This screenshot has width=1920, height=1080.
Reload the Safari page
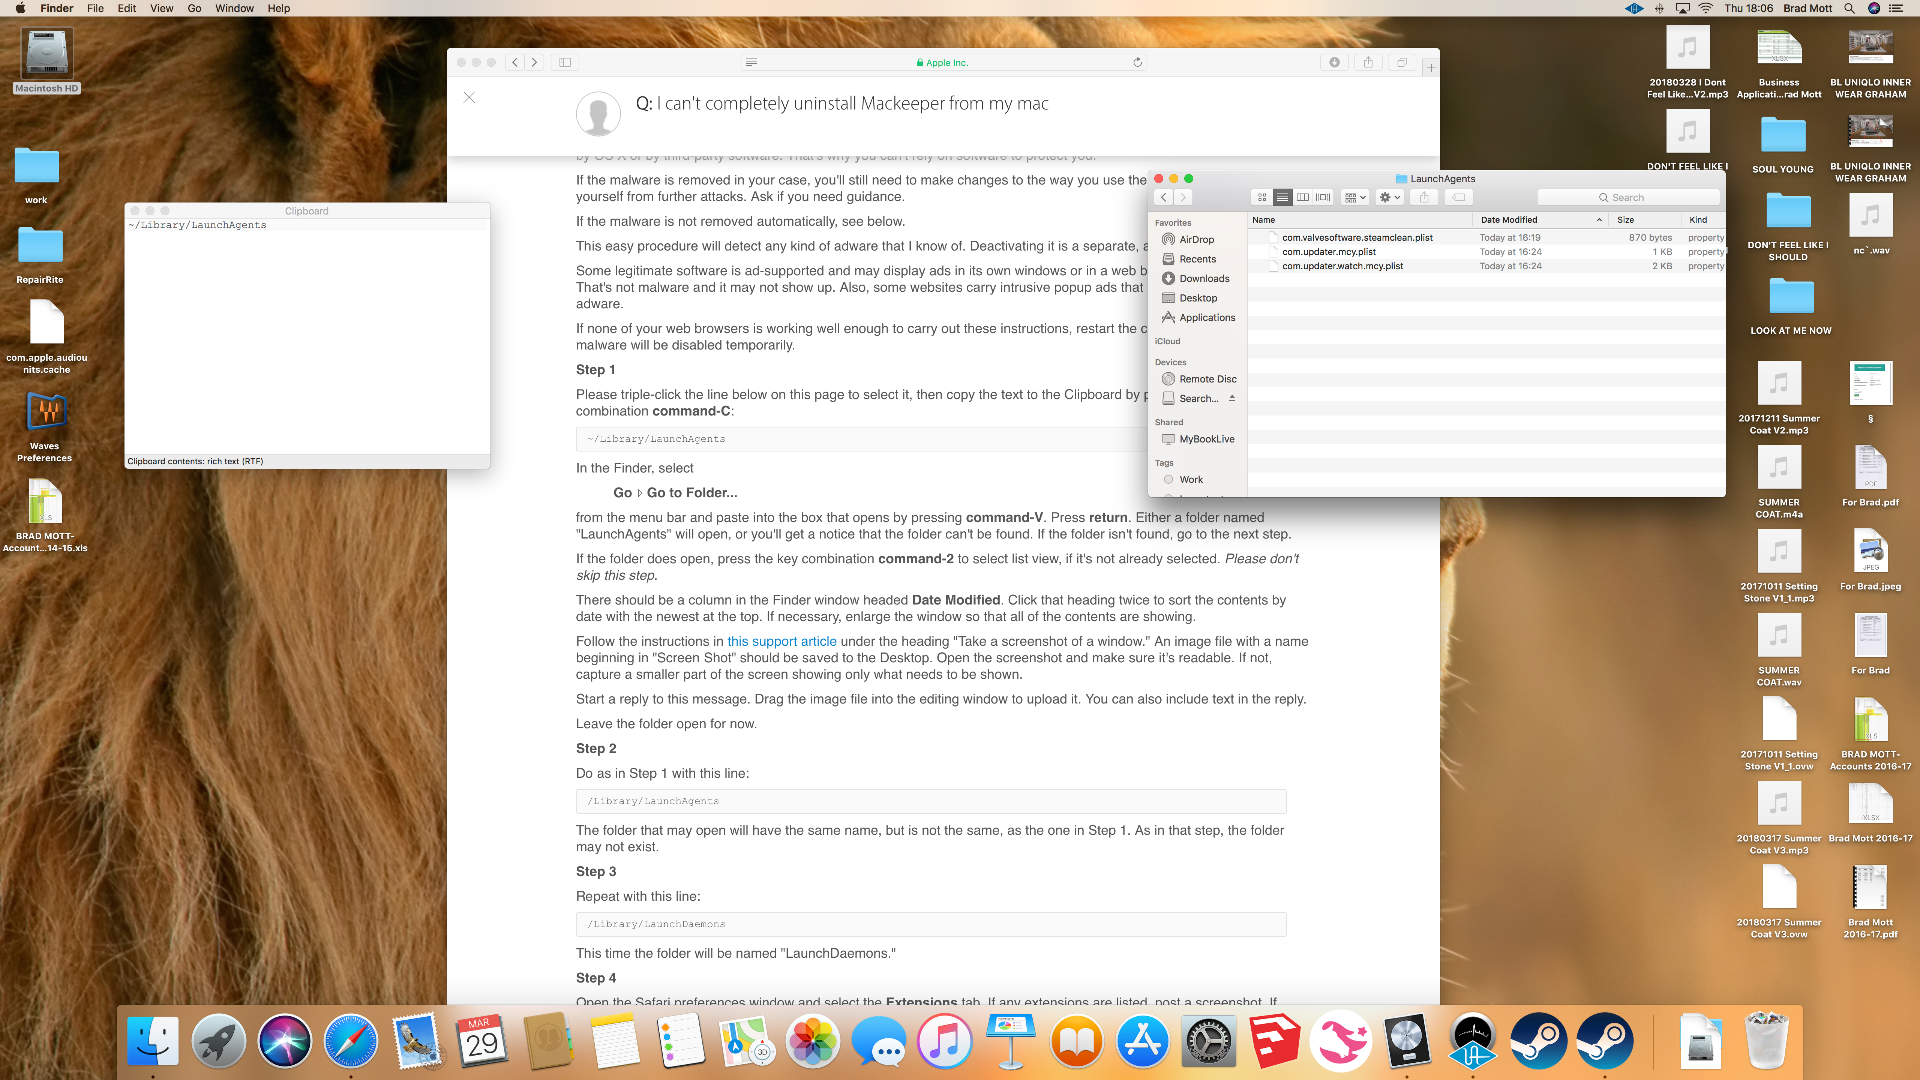pos(1137,62)
